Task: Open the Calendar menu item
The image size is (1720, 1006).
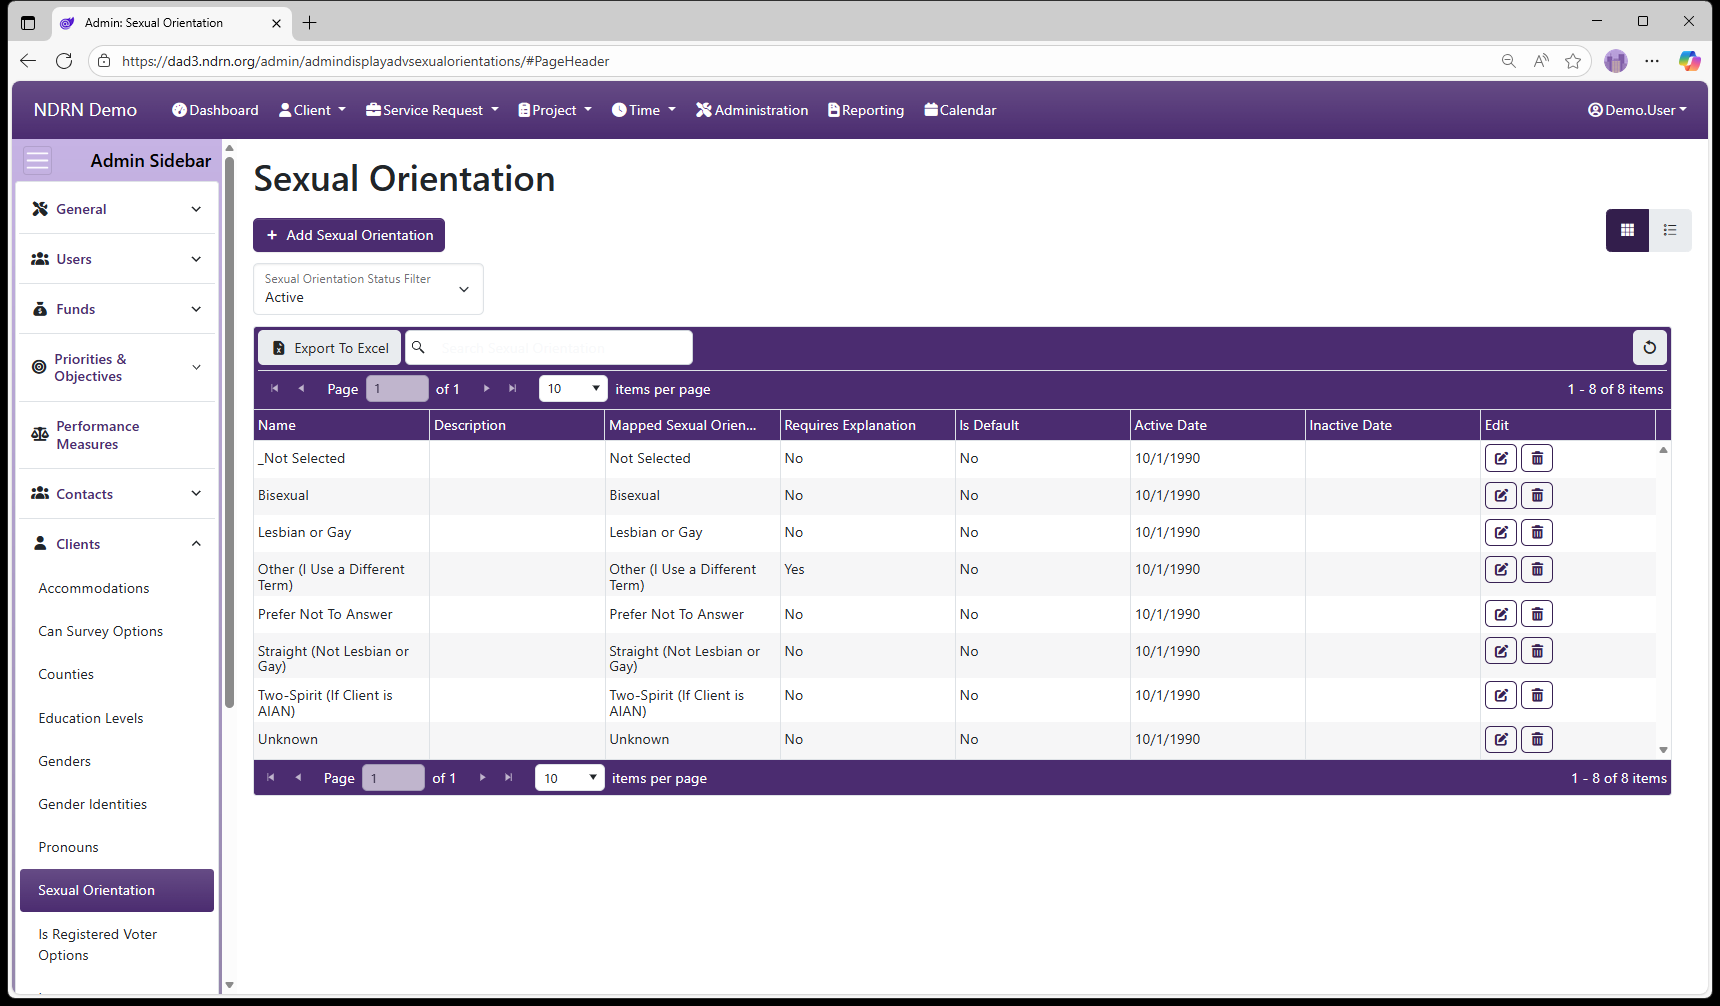Action: point(960,110)
